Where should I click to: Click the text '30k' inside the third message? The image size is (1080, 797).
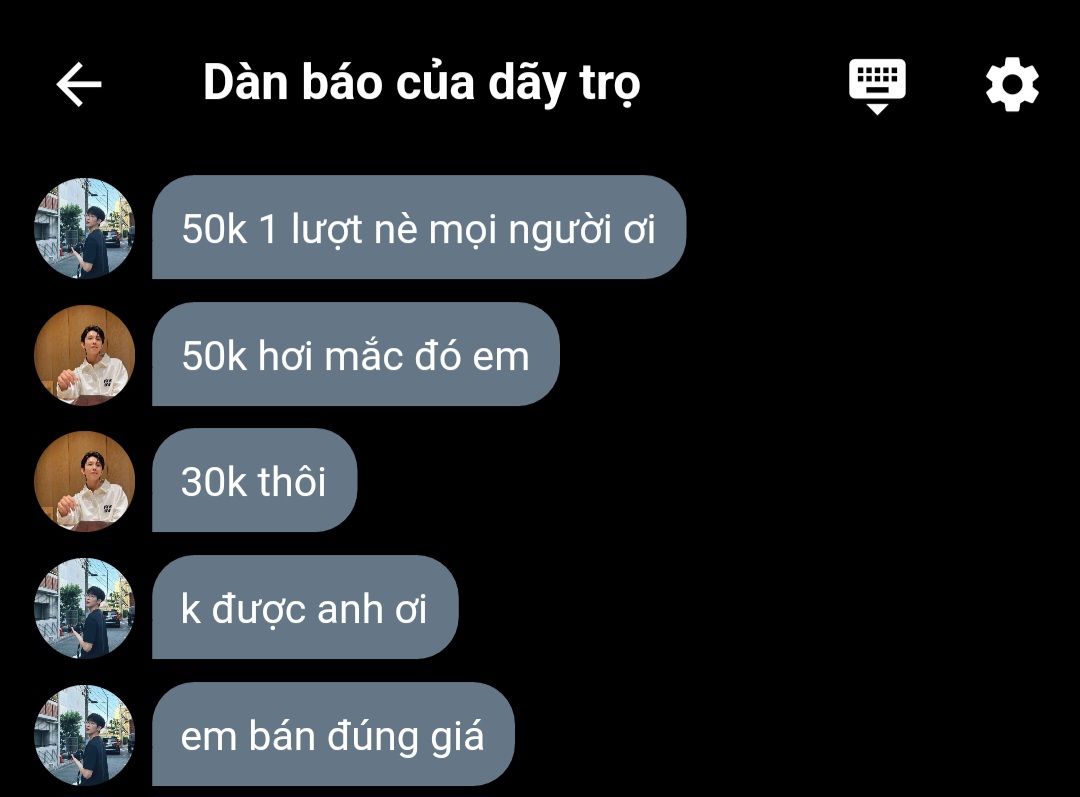(x=214, y=482)
